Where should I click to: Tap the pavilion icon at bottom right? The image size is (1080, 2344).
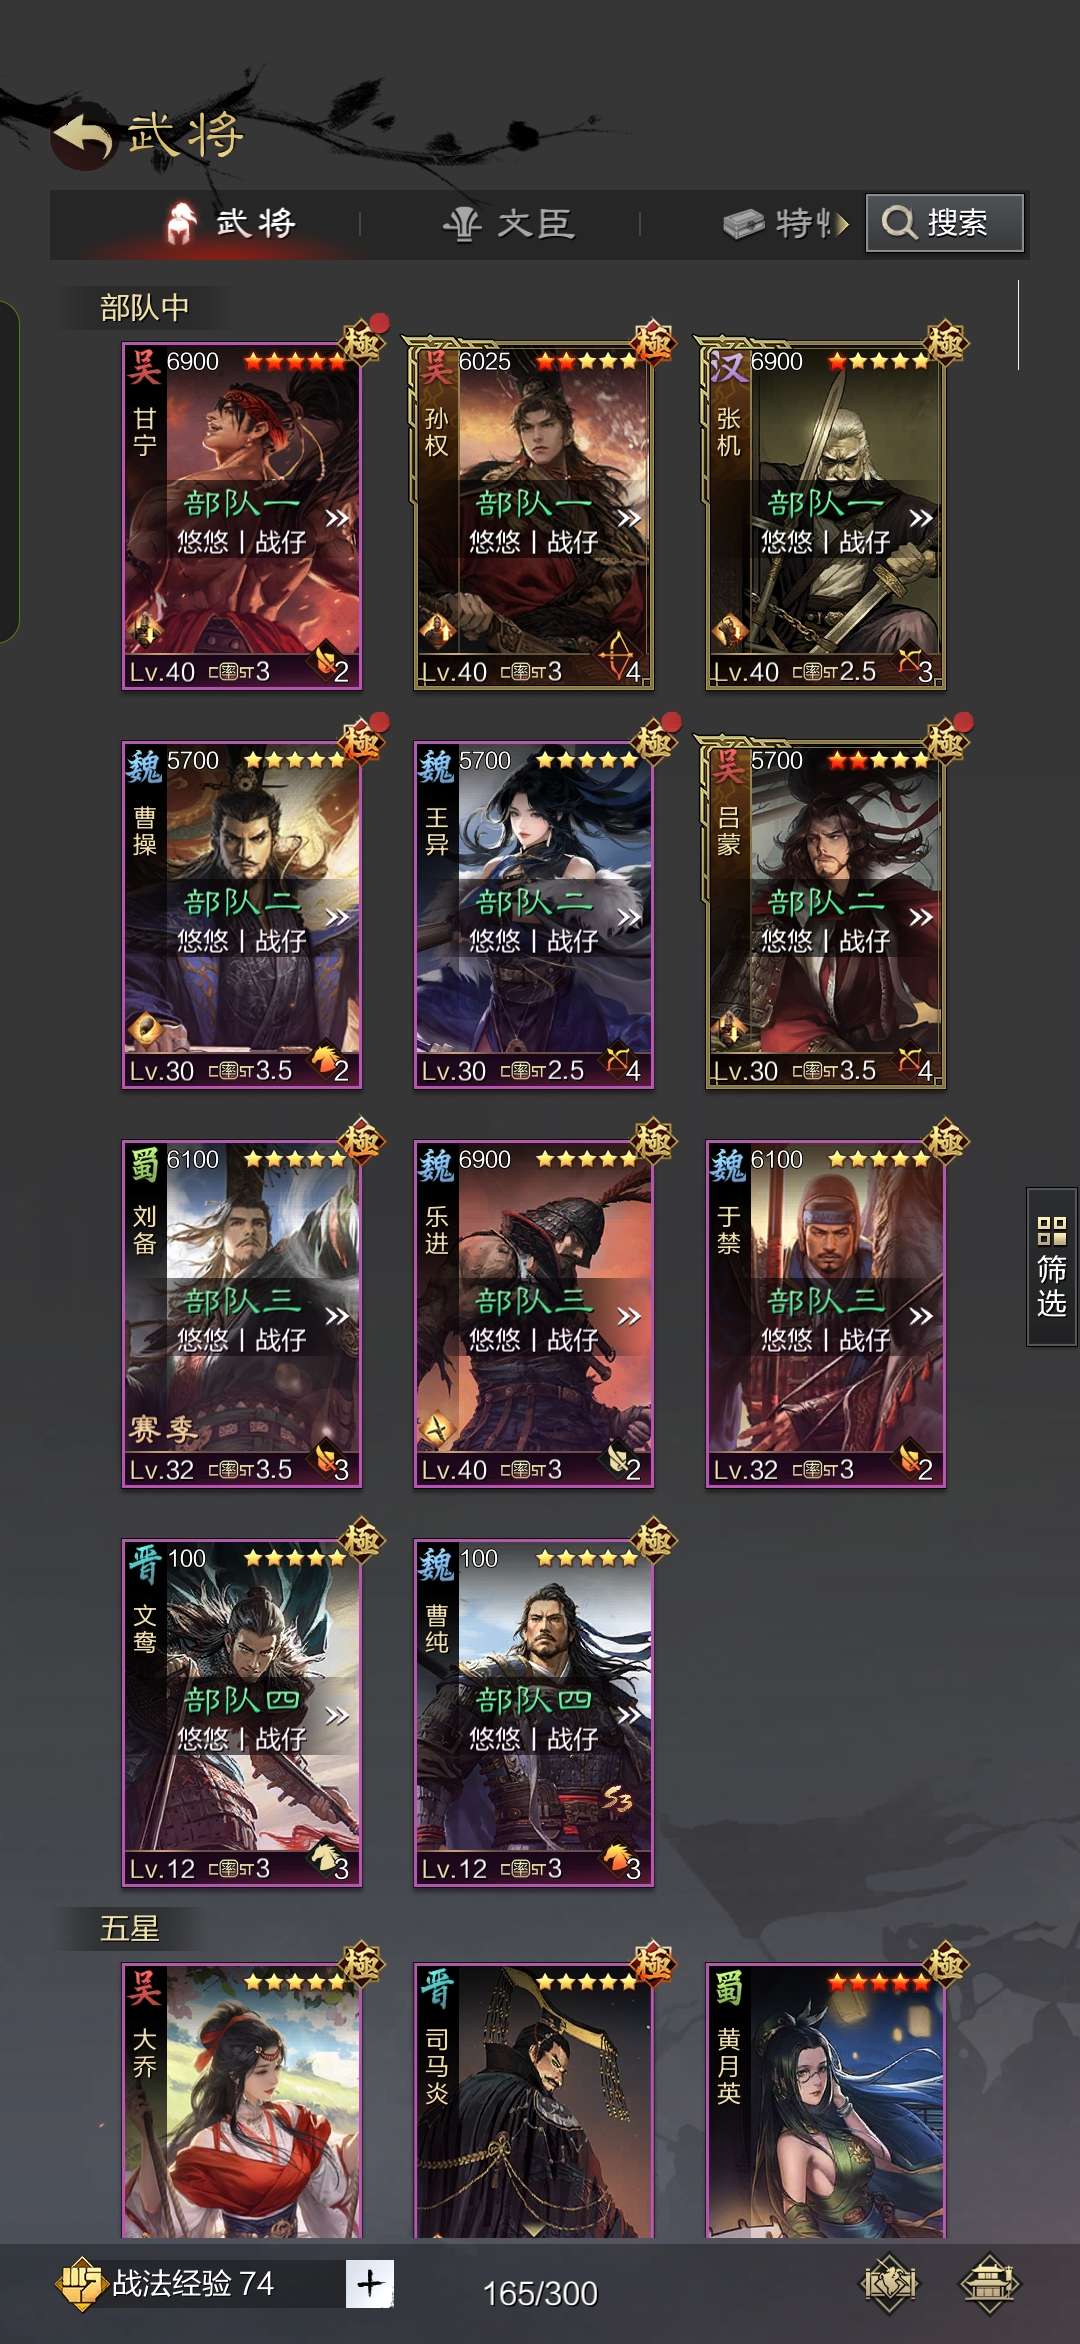coord(989,2282)
